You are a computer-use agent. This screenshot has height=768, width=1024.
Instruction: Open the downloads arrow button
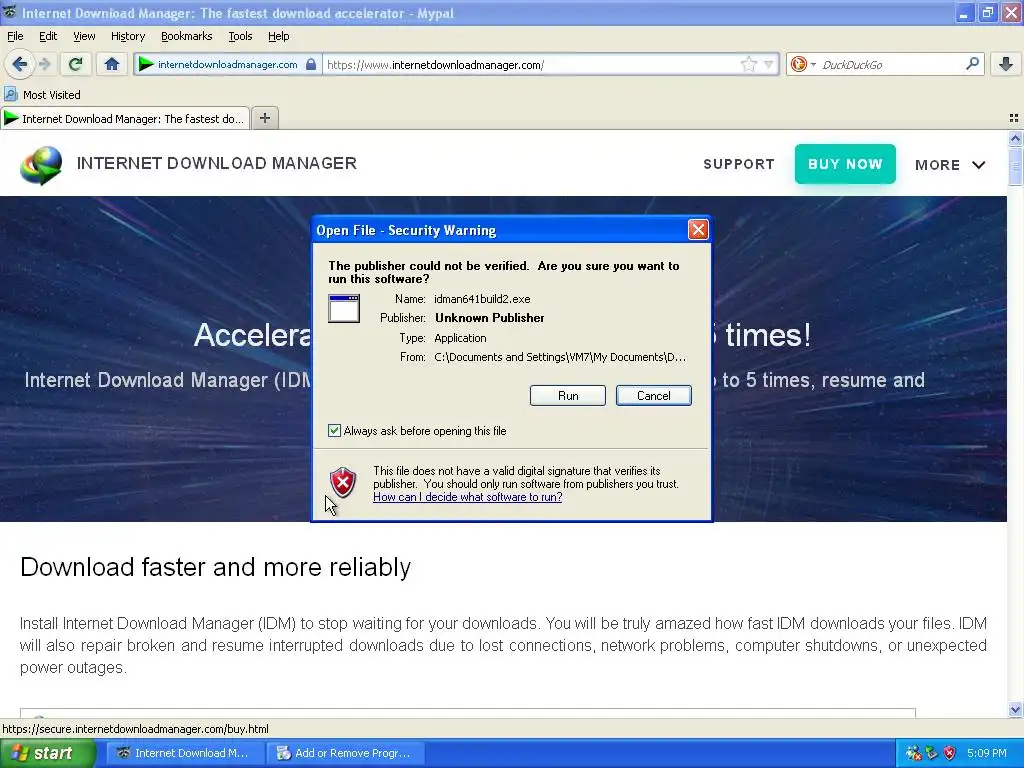[1006, 64]
